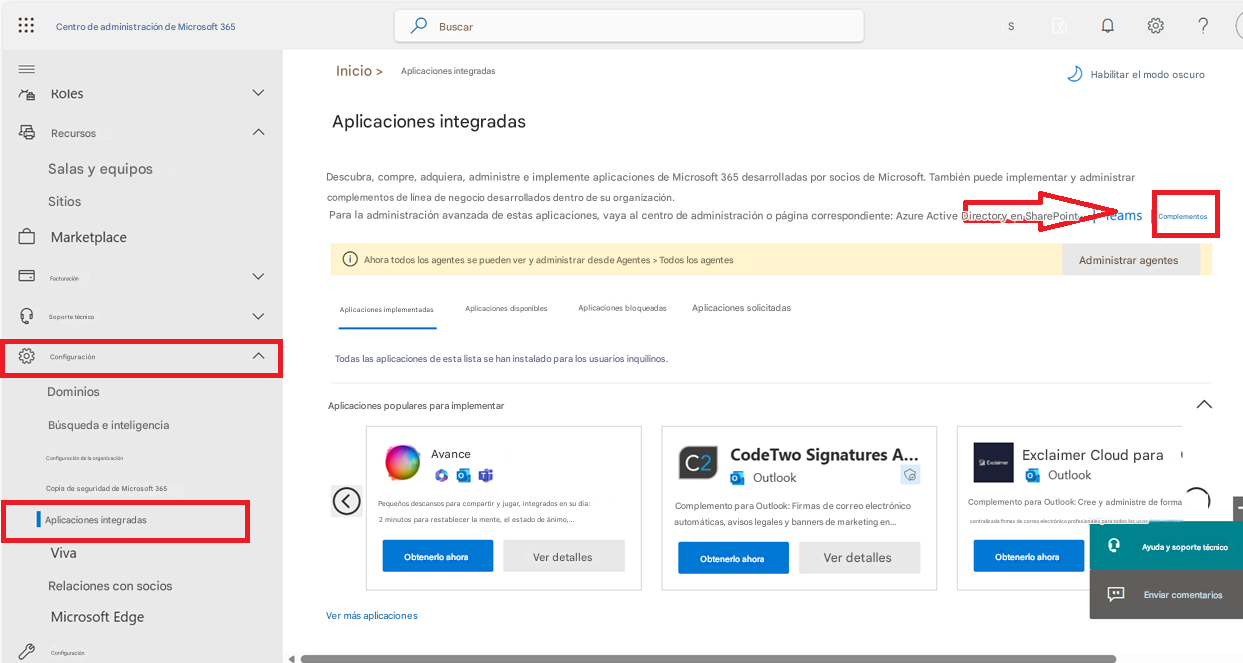Click the Outlook icon on the CodeTwo card
This screenshot has height=663, width=1243.
coord(738,477)
